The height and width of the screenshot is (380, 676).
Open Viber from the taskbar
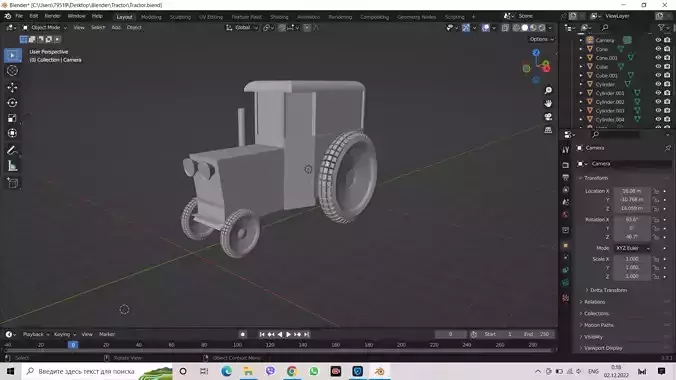[x=270, y=371]
